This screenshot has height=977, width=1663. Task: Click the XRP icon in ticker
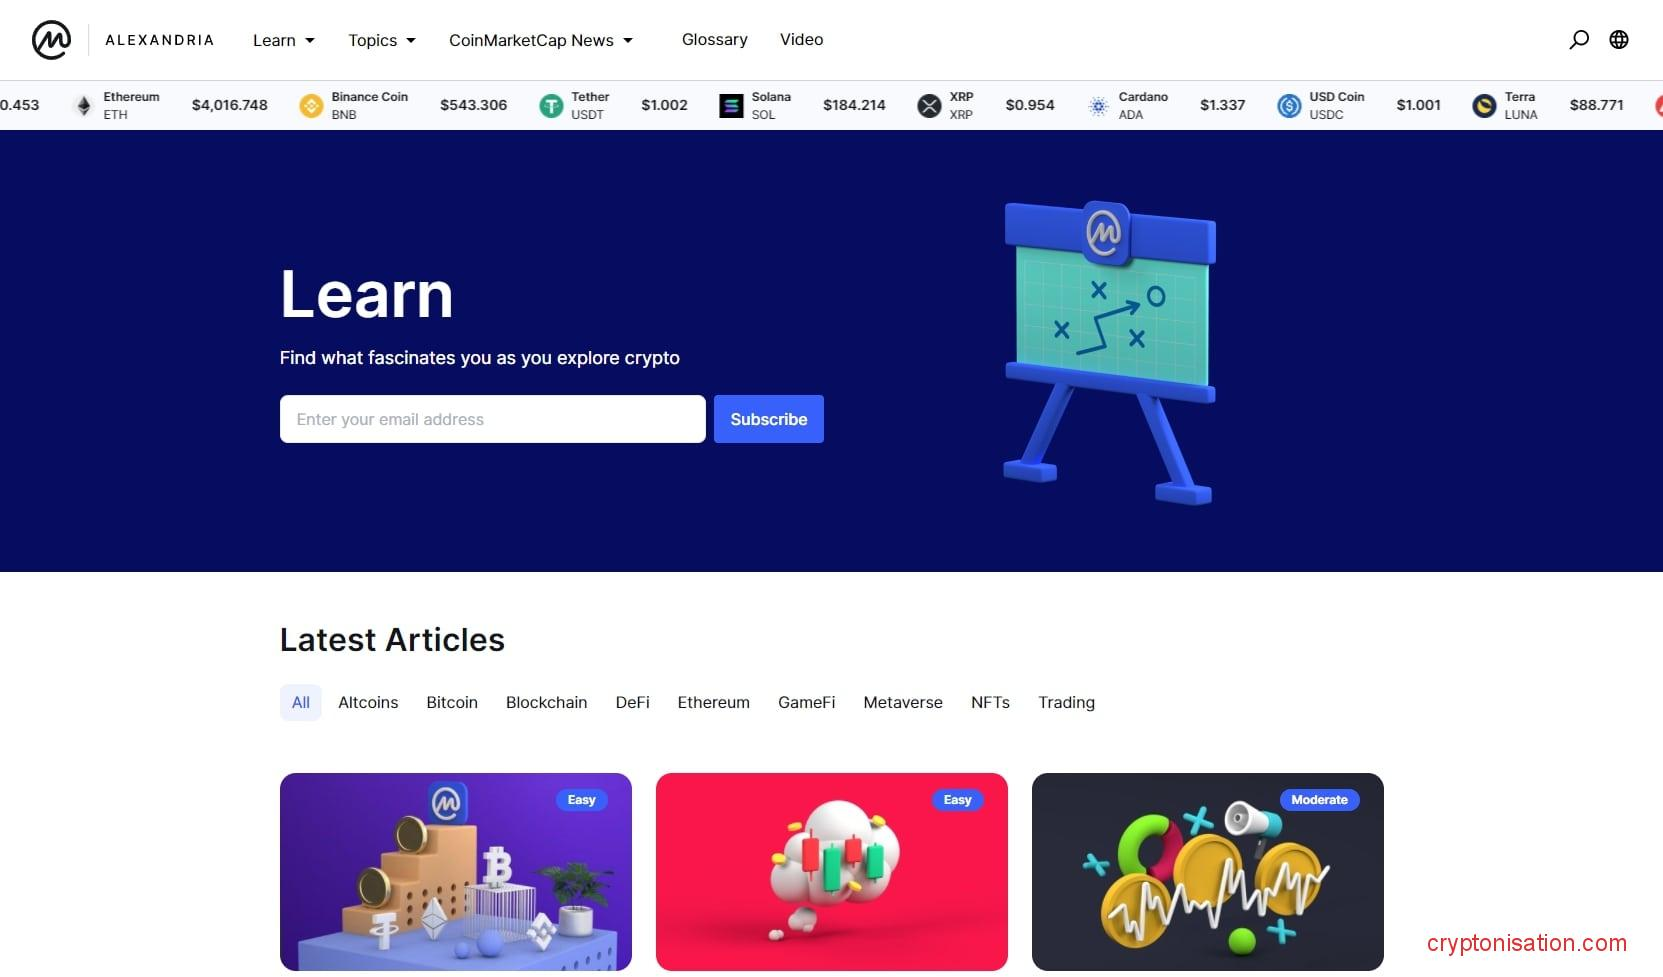tap(929, 105)
